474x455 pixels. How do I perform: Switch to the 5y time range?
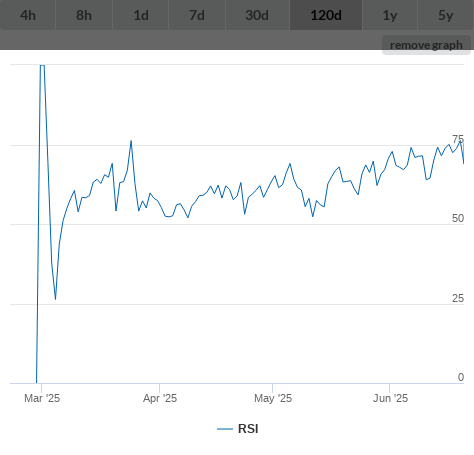(x=446, y=15)
